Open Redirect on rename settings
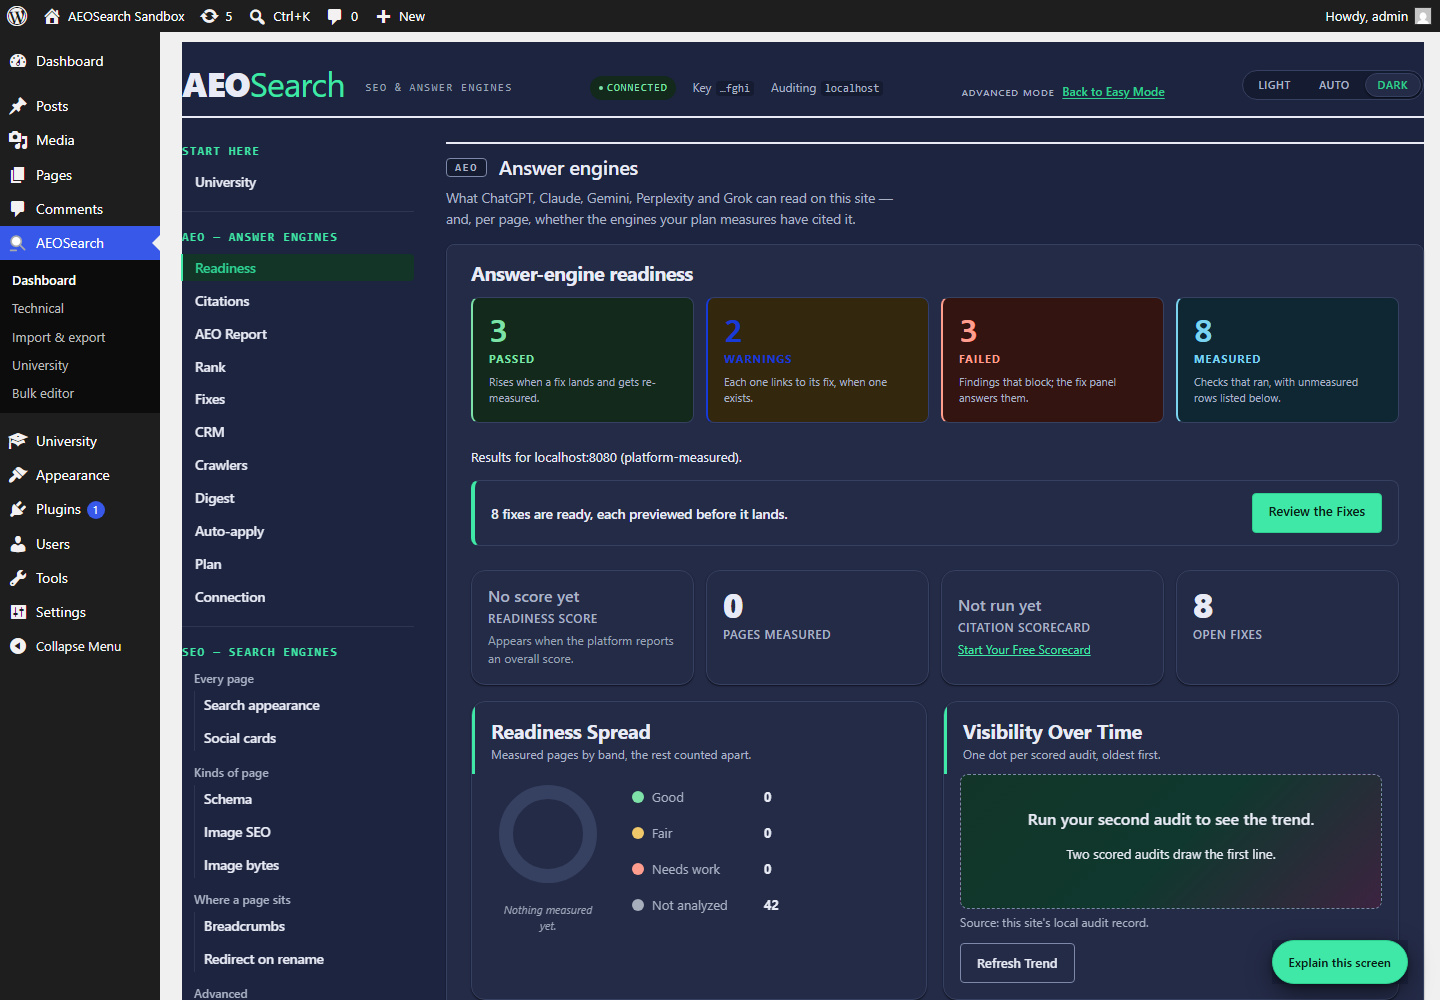The image size is (1440, 1000). pos(264,959)
